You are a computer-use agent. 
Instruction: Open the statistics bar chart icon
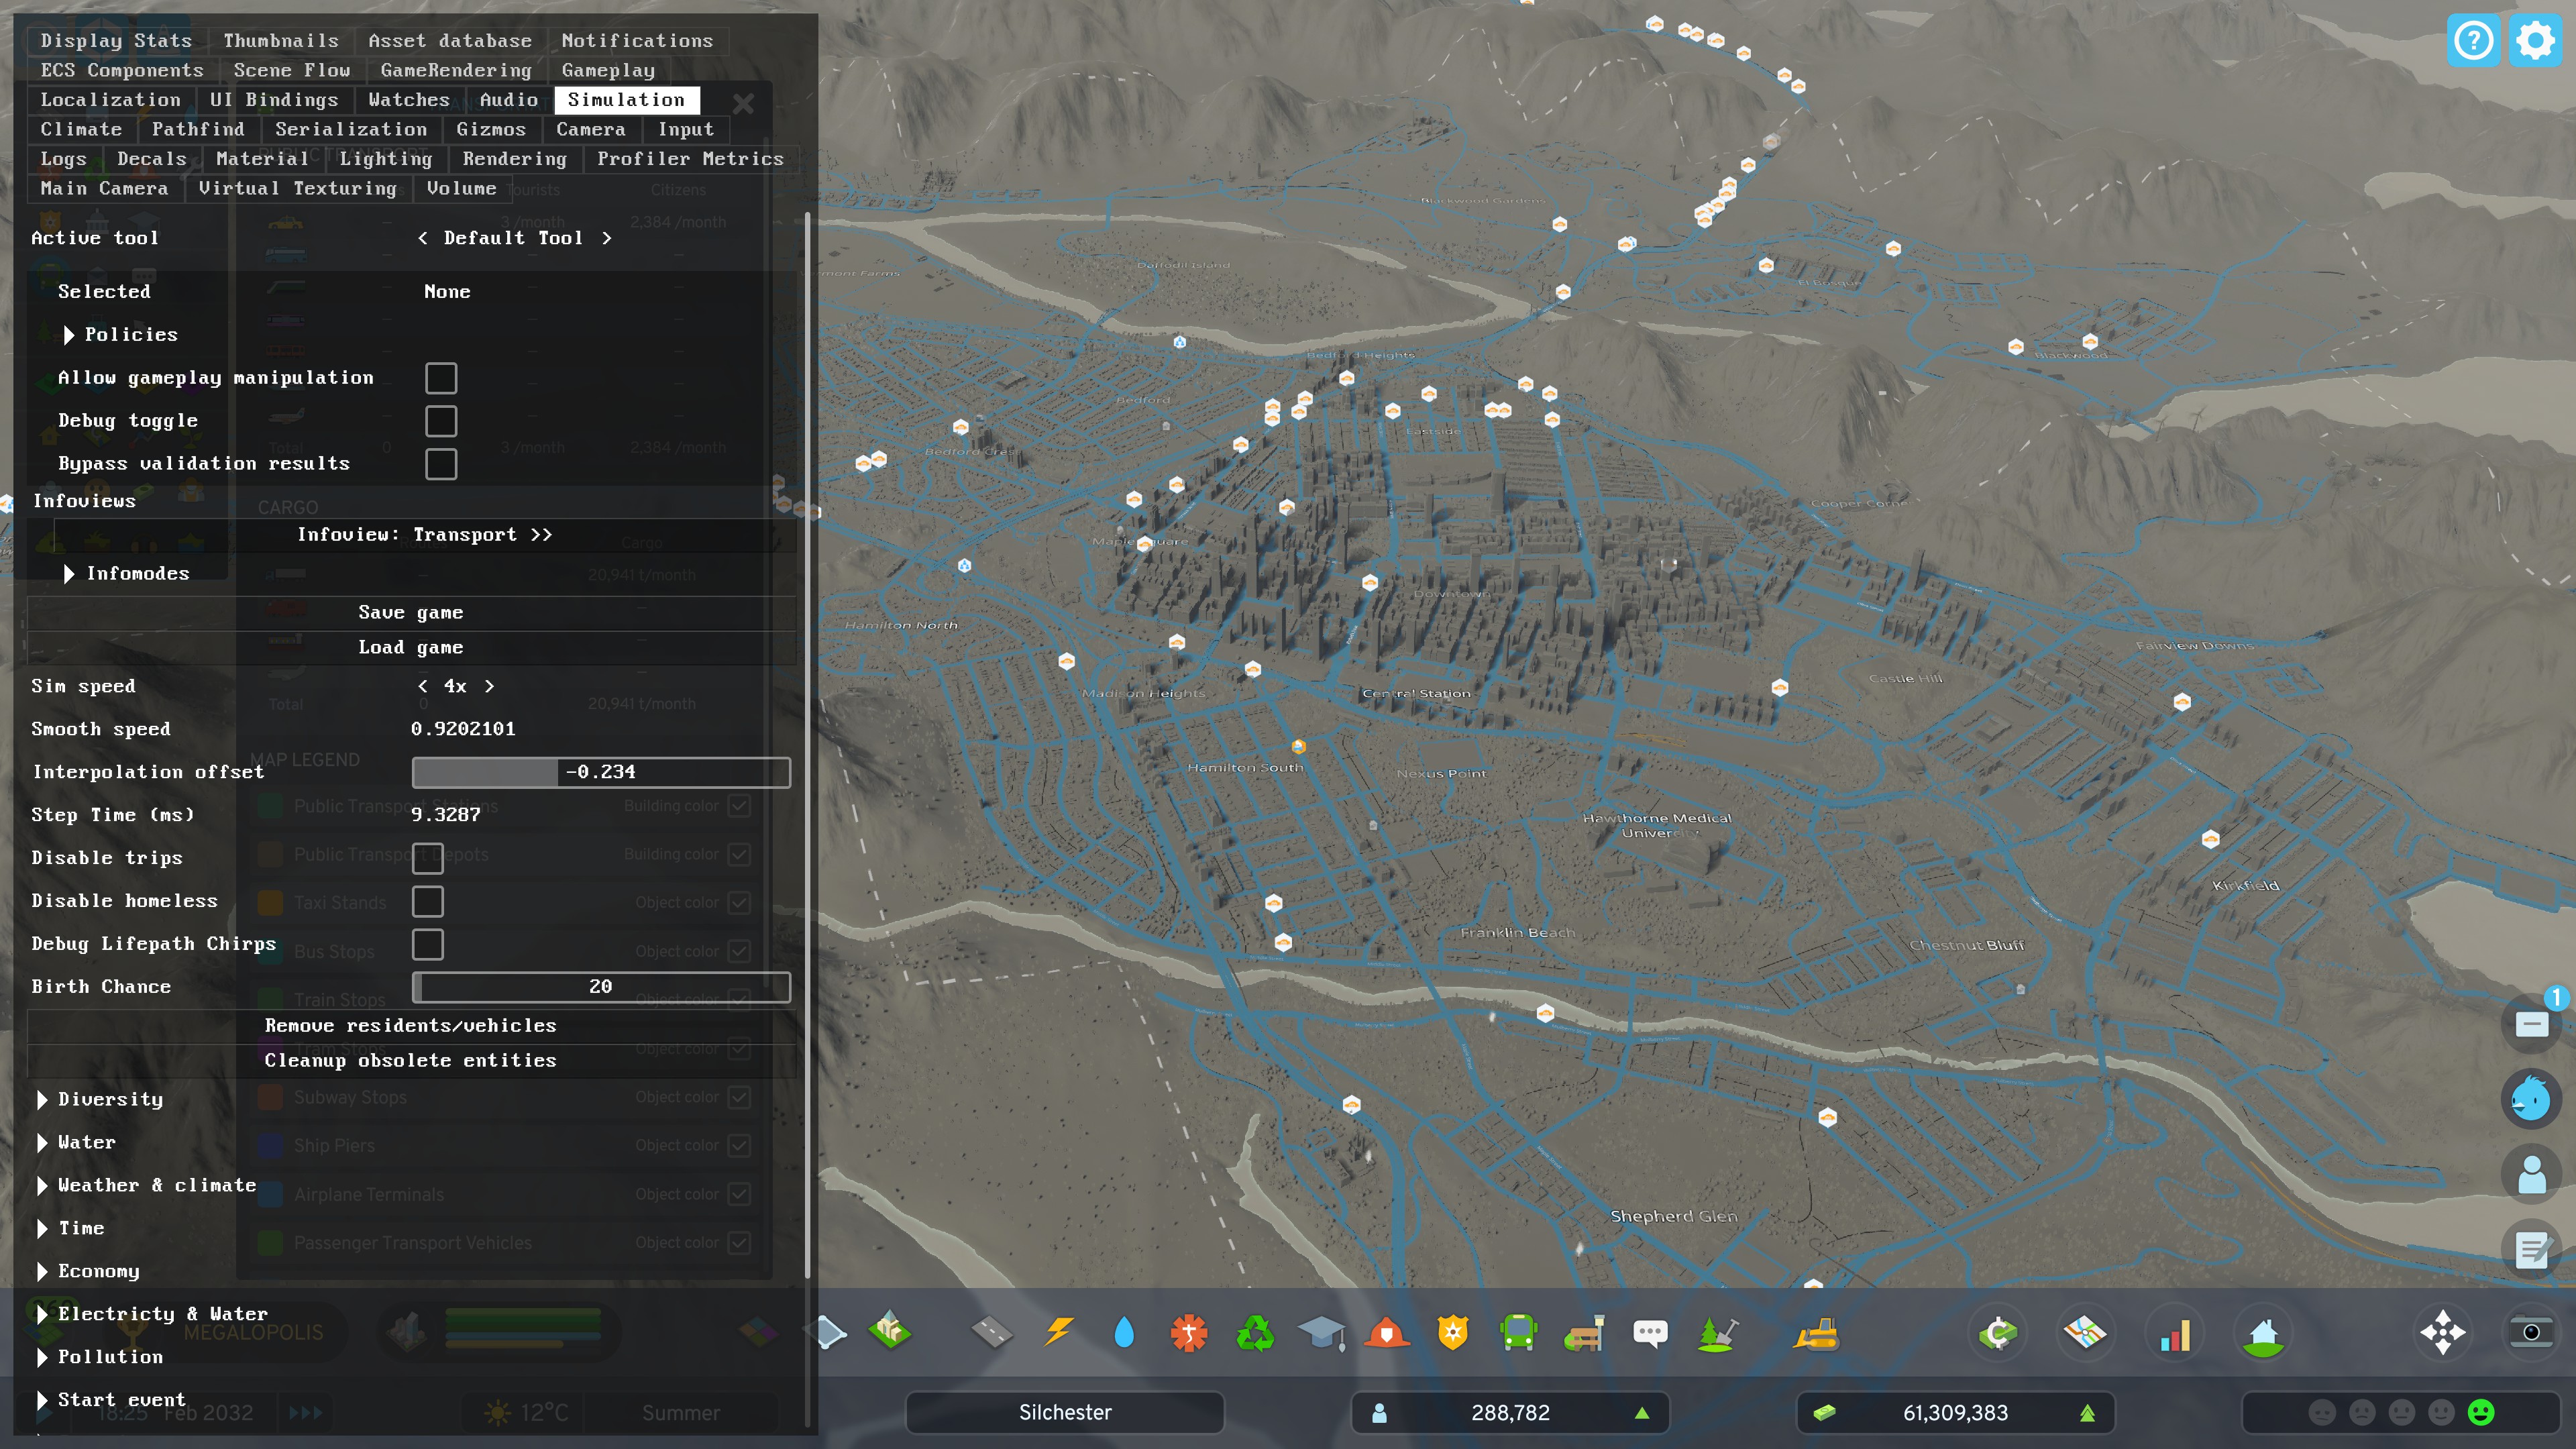[2175, 1332]
